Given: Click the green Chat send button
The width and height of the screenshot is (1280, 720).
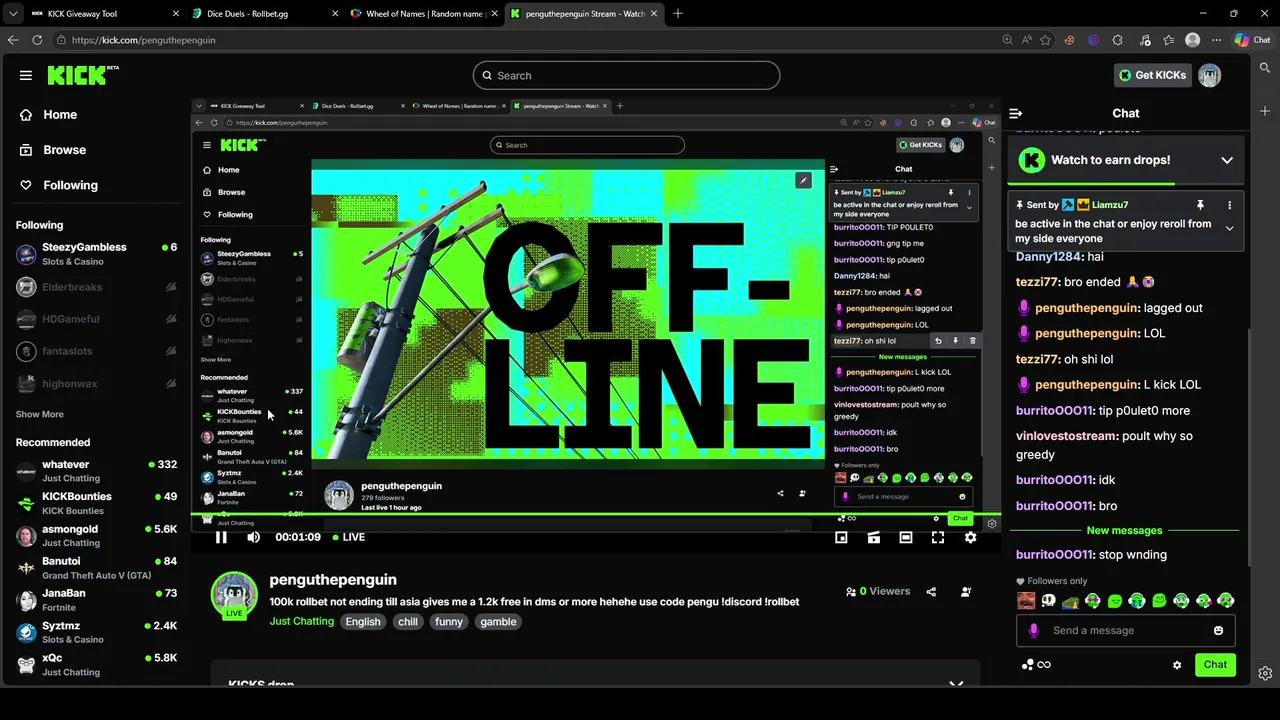Looking at the screenshot, I should tap(1215, 665).
